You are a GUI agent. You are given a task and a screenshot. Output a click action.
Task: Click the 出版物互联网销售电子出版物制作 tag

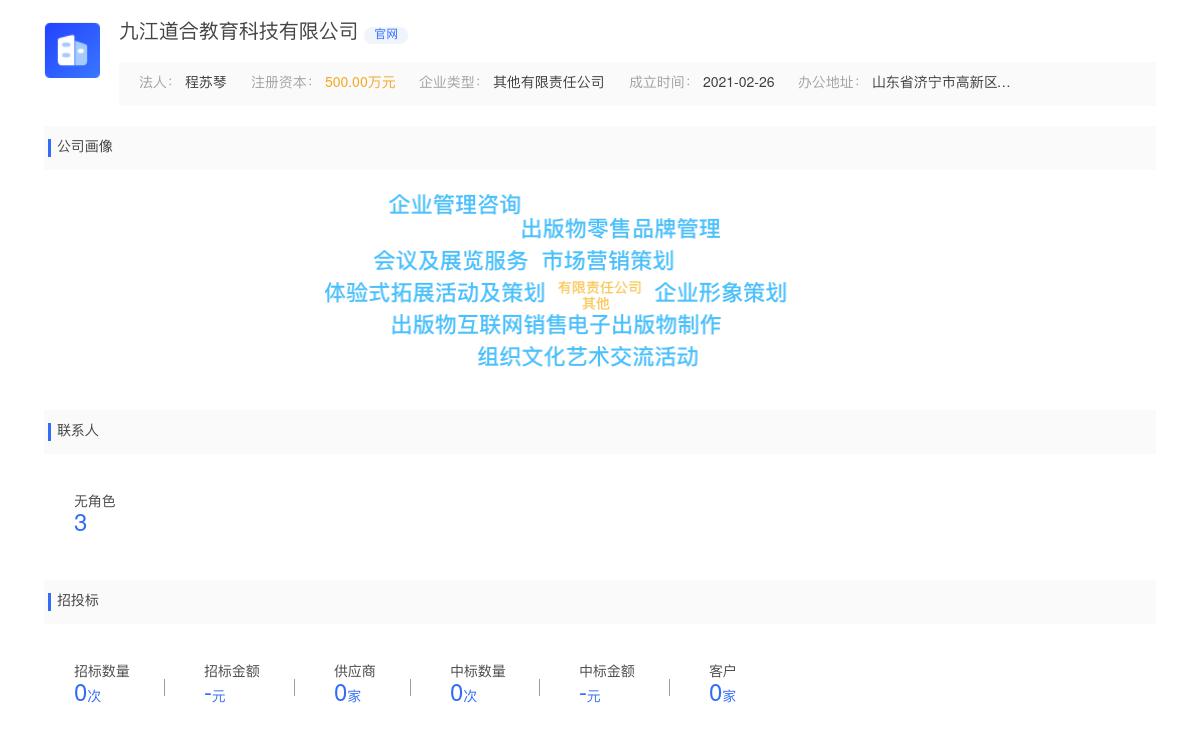tap(555, 325)
